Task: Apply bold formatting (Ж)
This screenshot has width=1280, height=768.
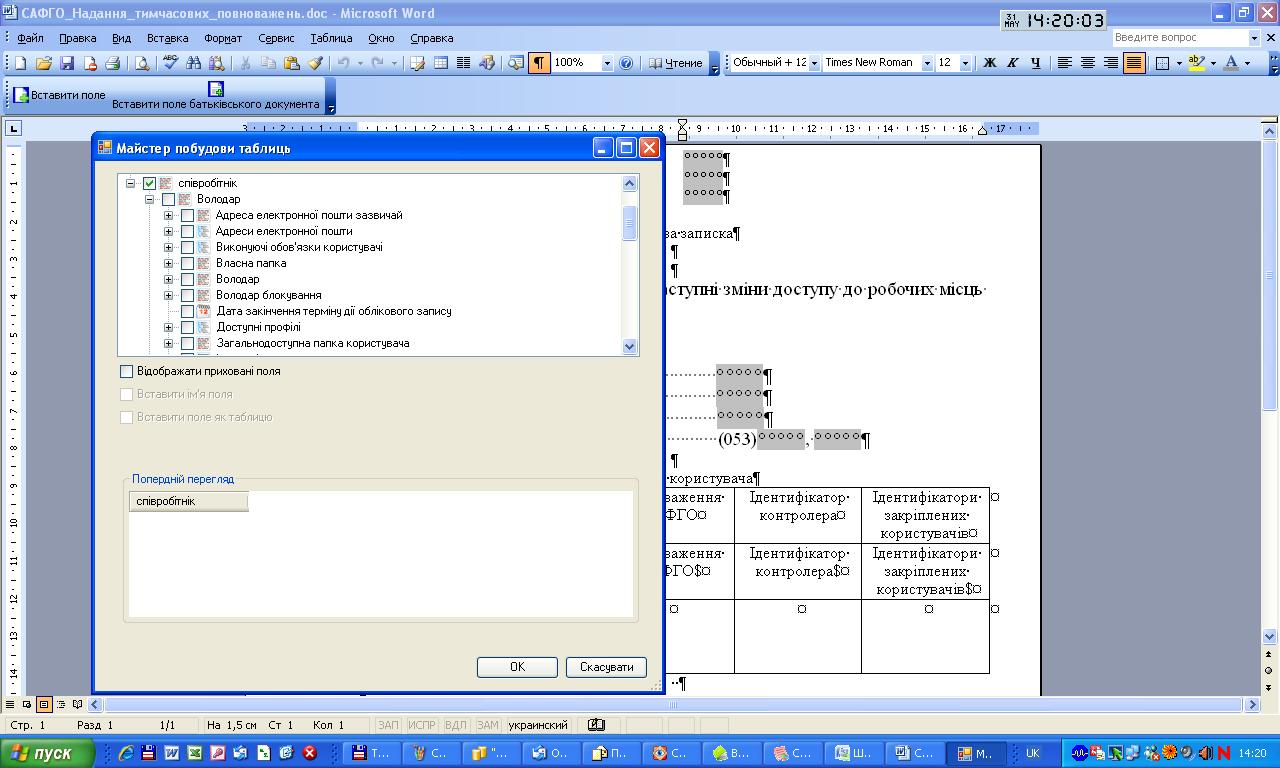Action: pos(990,63)
